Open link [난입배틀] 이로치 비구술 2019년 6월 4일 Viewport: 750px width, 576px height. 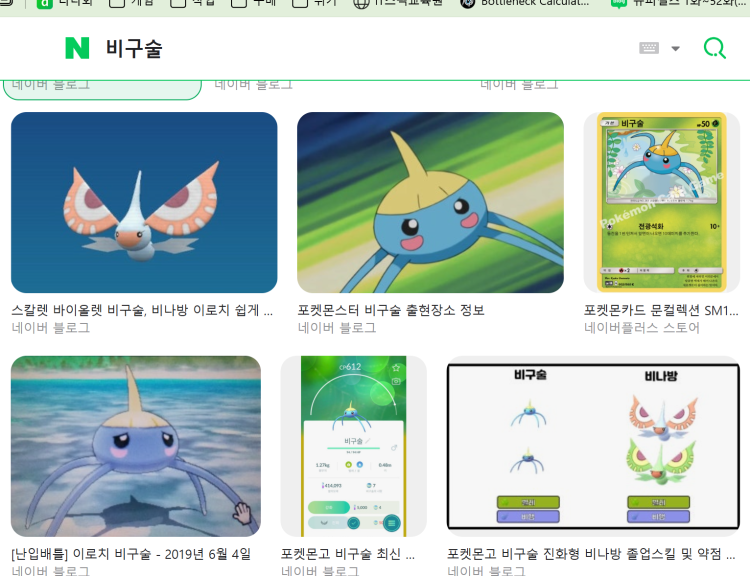point(131,554)
